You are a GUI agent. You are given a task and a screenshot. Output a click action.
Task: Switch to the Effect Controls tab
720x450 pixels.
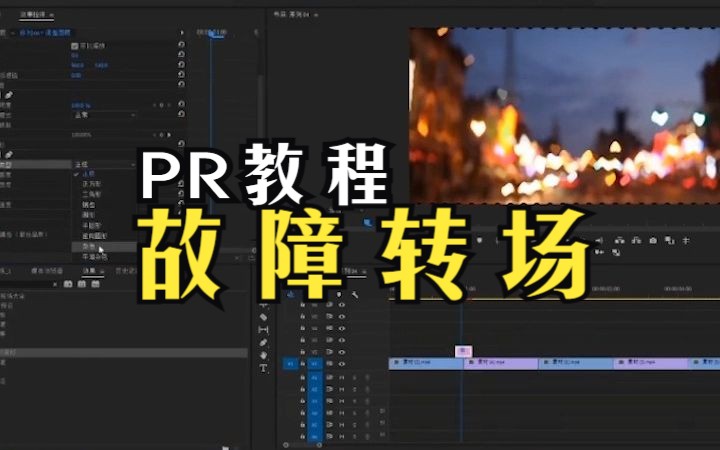(x=35, y=15)
